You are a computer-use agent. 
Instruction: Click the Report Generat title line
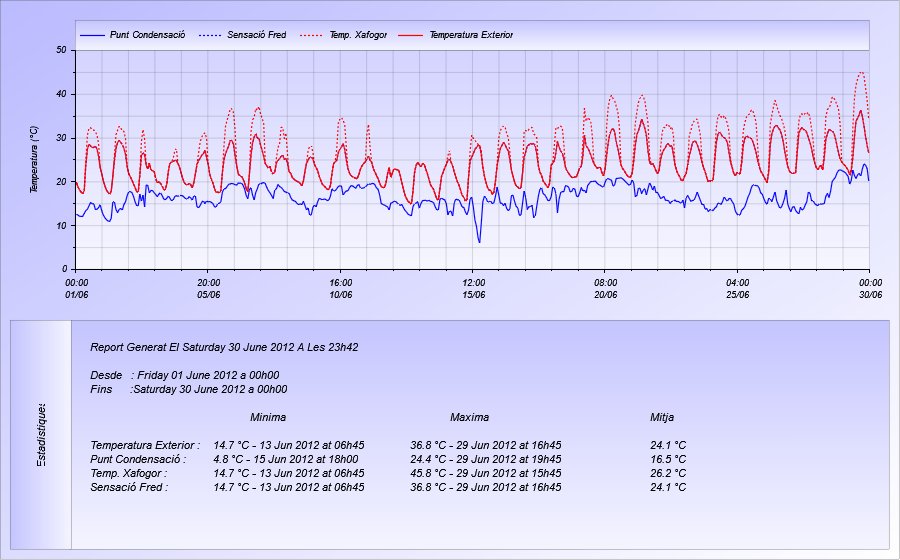click(x=224, y=347)
